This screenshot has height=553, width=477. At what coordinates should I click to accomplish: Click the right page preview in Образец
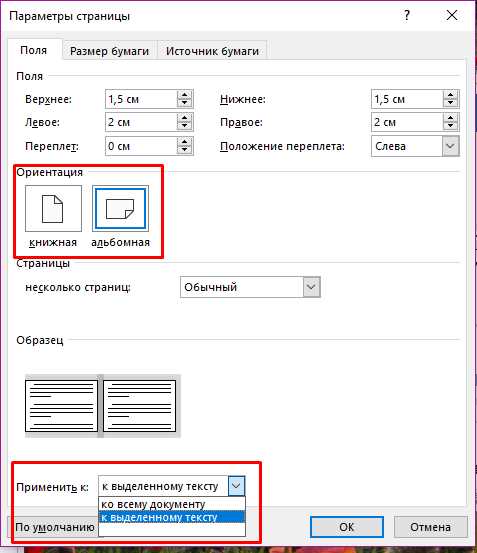(139, 406)
